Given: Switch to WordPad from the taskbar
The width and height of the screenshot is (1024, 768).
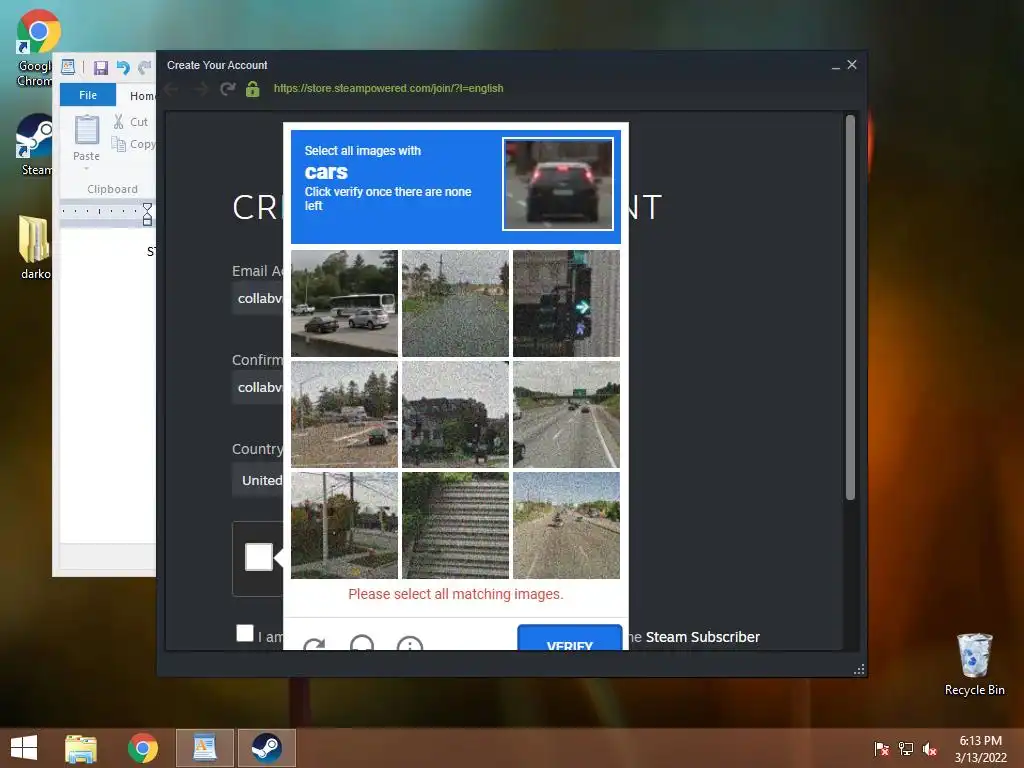Looking at the screenshot, I should pyautogui.click(x=204, y=748).
